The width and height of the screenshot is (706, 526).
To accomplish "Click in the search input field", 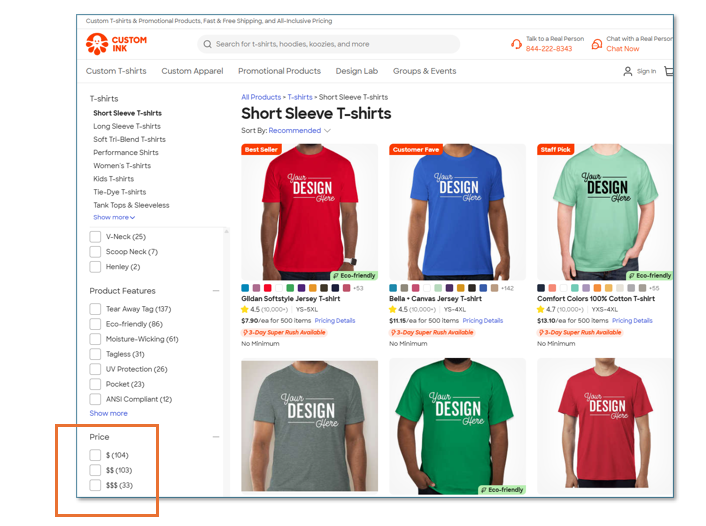I will pos(330,44).
